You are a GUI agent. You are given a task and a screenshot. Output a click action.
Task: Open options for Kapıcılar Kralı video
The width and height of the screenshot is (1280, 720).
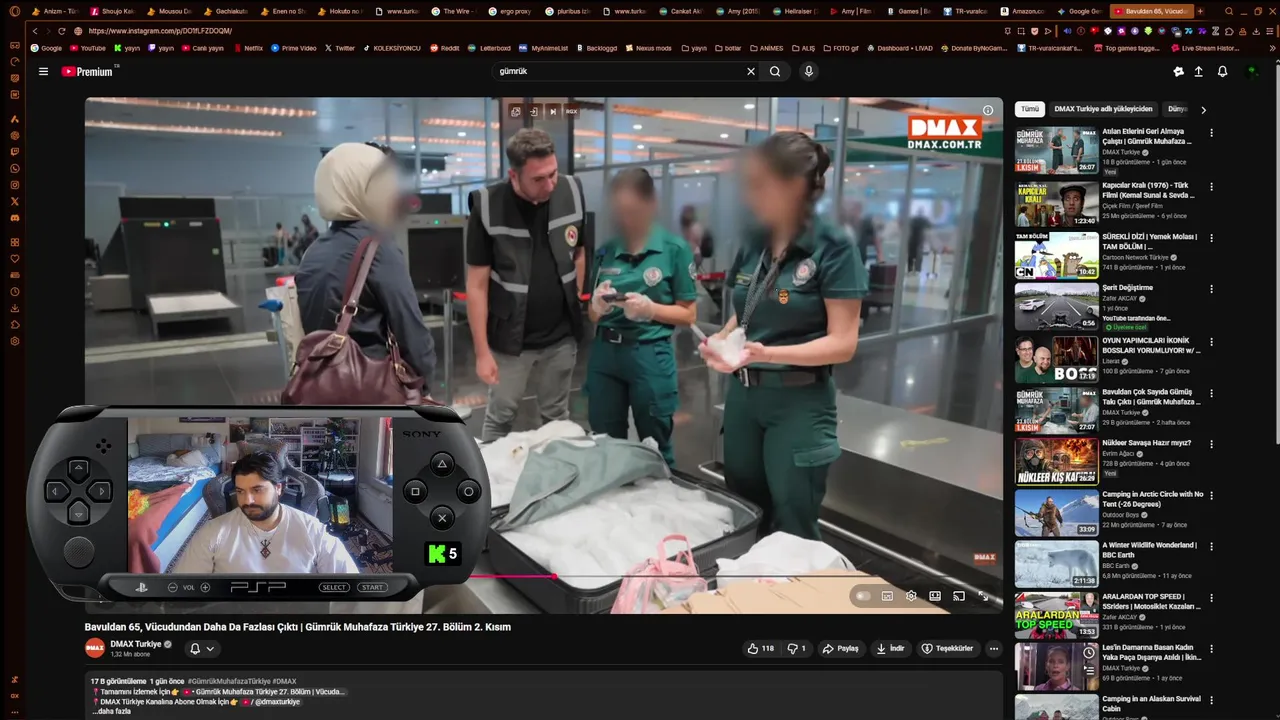click(x=1211, y=187)
